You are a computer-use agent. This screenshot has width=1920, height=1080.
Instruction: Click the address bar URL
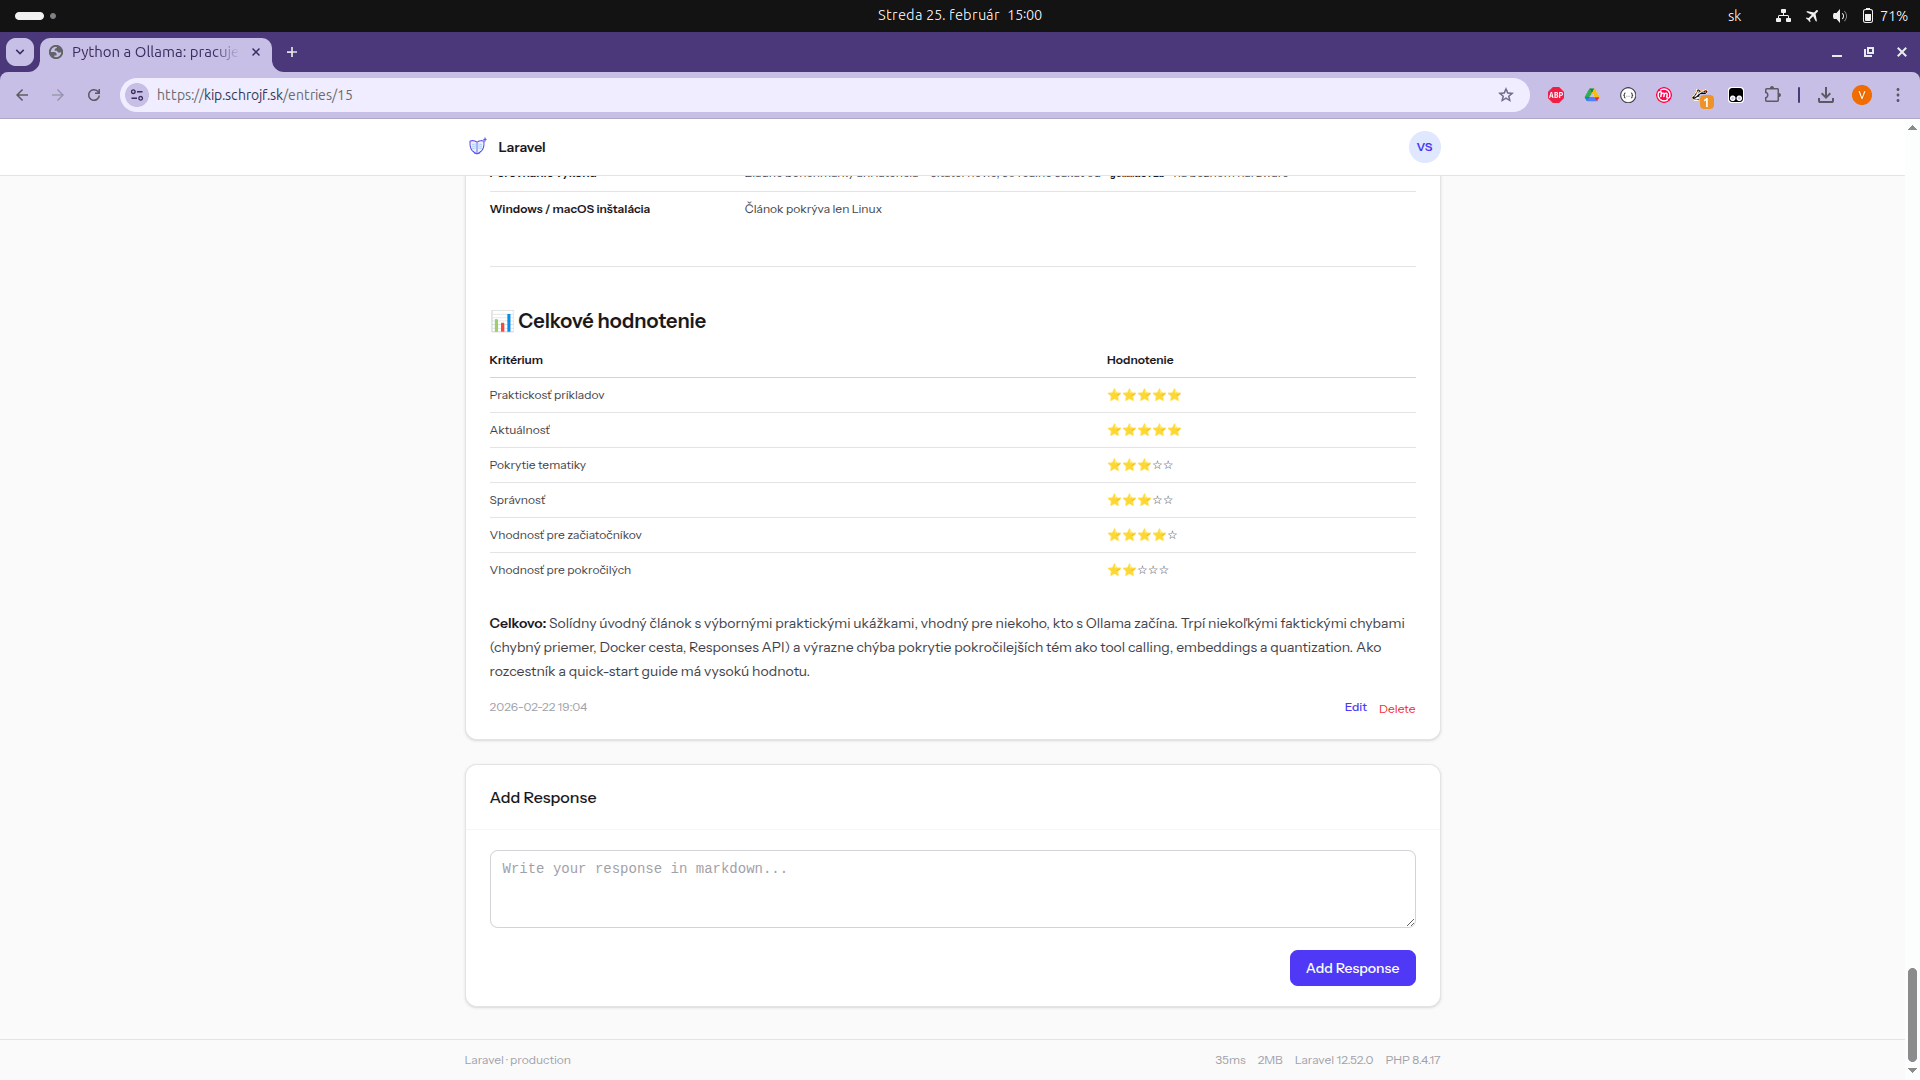pyautogui.click(x=255, y=95)
